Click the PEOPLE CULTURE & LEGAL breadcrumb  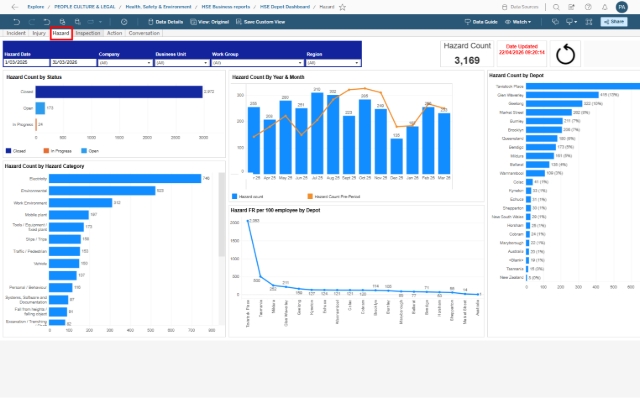point(84,7)
